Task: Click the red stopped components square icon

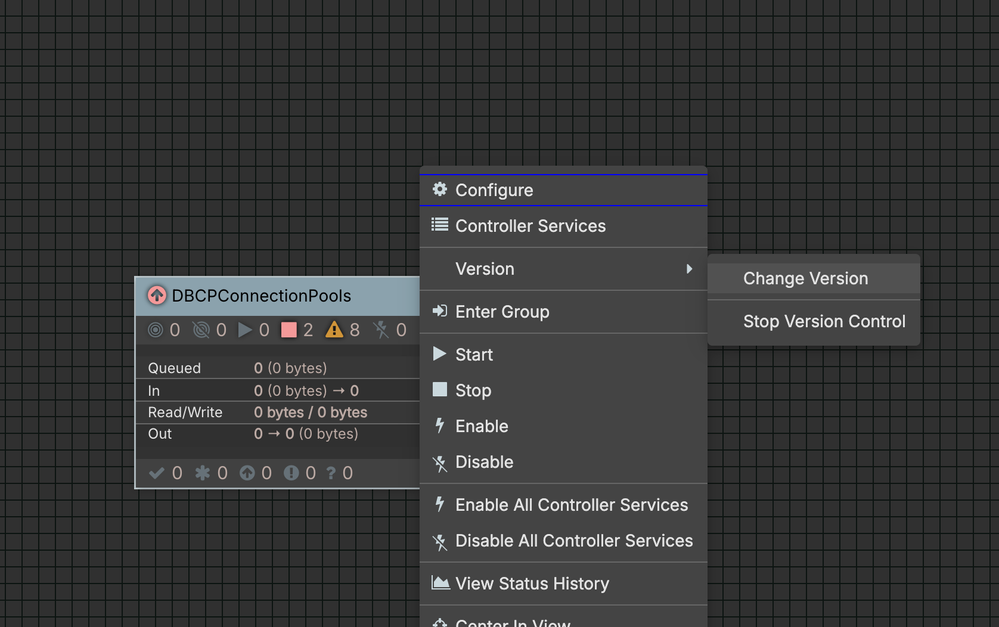Action: point(289,329)
